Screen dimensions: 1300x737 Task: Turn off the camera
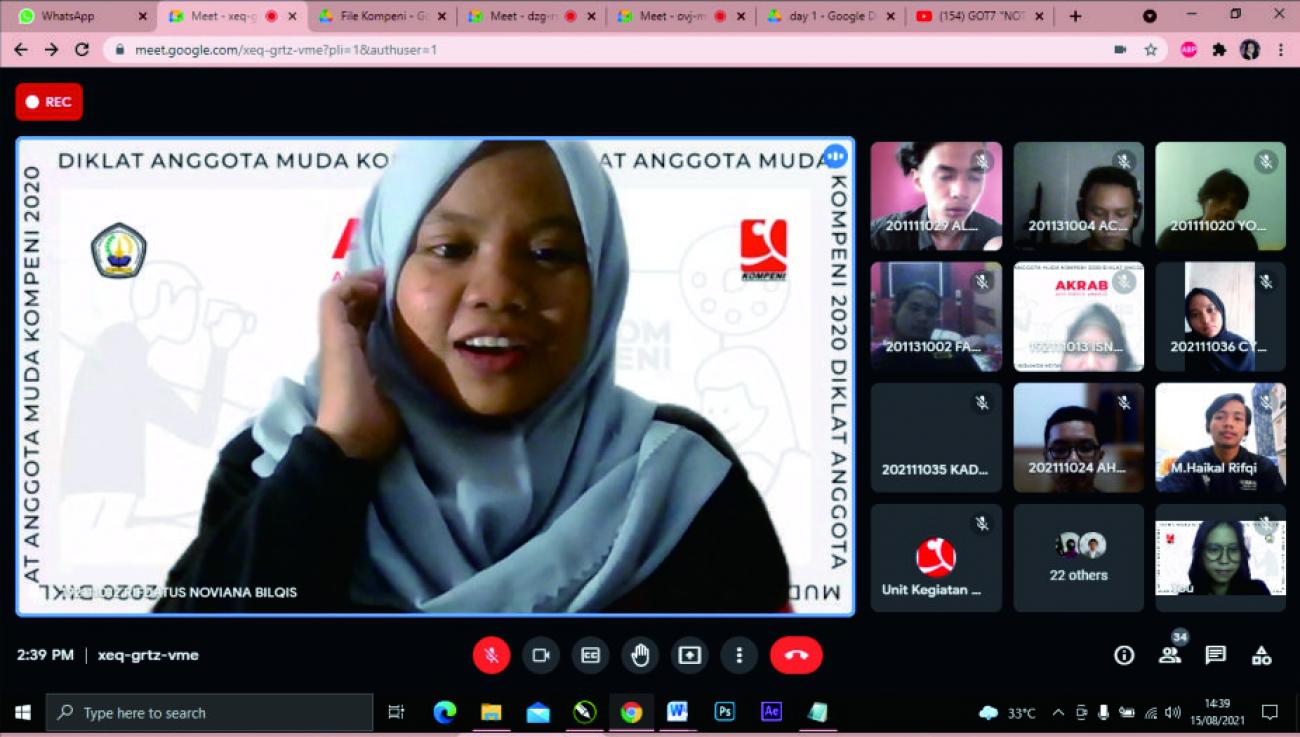[541, 655]
